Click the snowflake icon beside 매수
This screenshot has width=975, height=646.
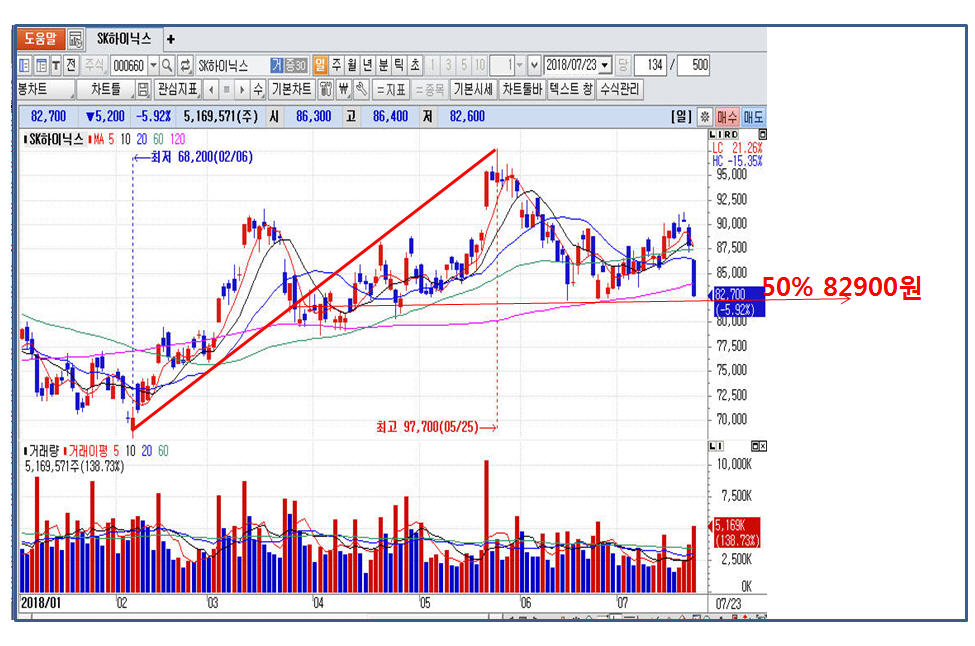[x=704, y=117]
